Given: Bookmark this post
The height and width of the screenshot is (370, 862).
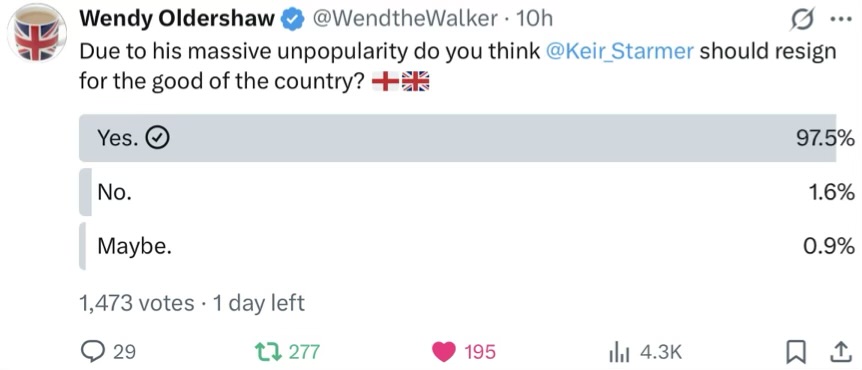Looking at the screenshot, I should coord(793,352).
